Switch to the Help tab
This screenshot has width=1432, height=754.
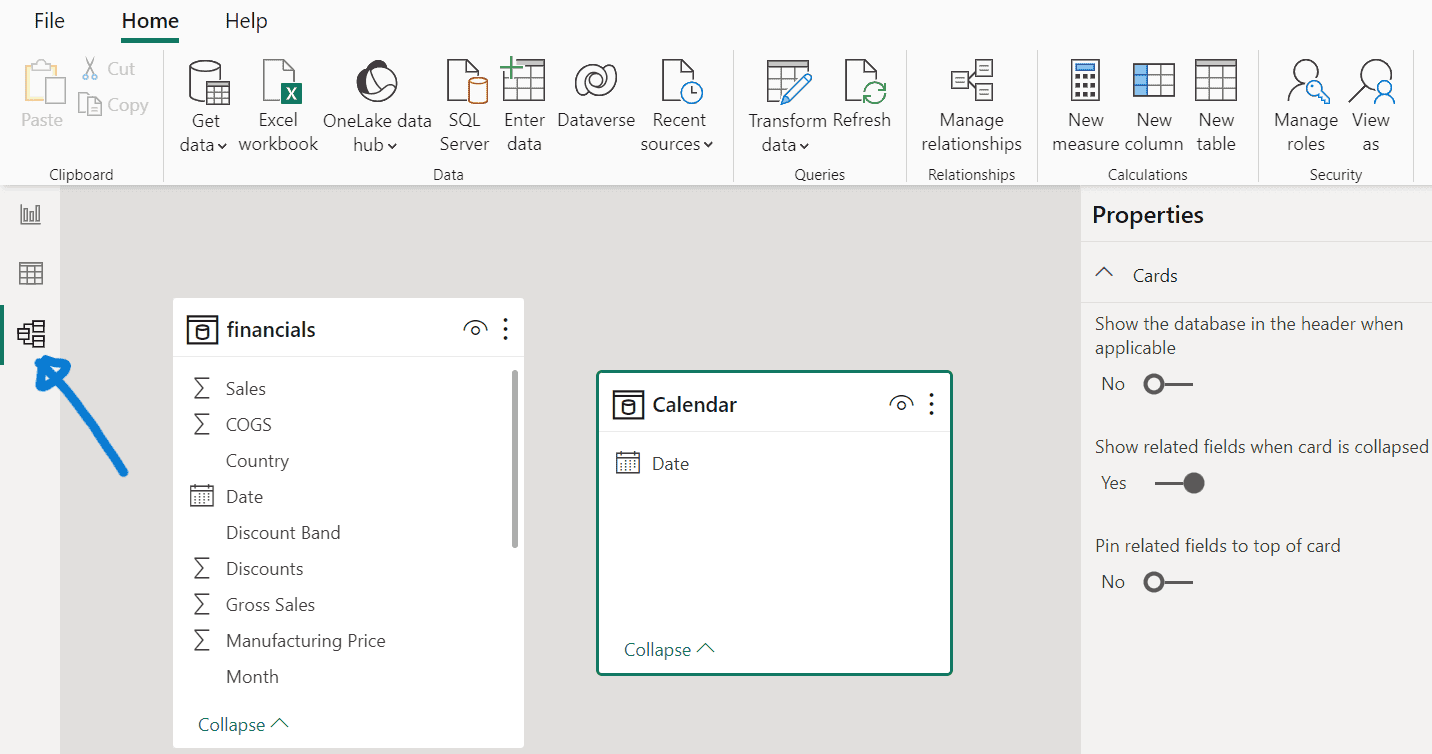point(246,21)
